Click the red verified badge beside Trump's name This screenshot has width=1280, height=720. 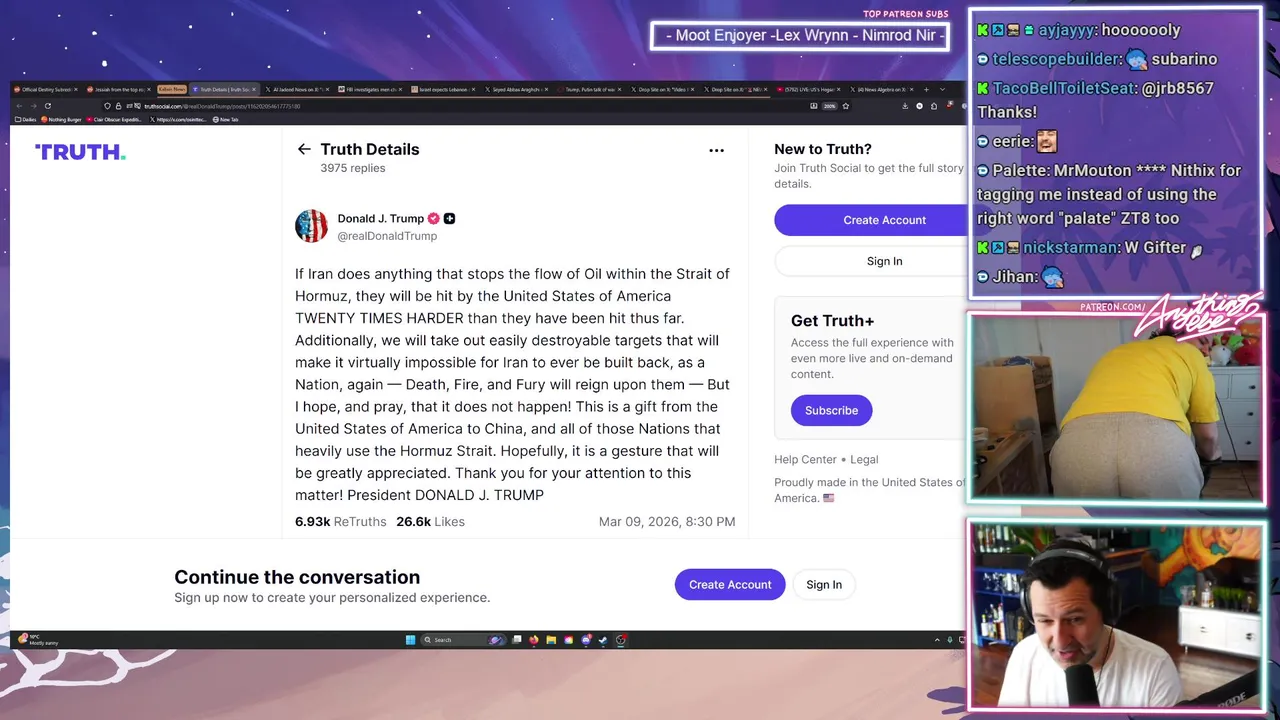433,218
